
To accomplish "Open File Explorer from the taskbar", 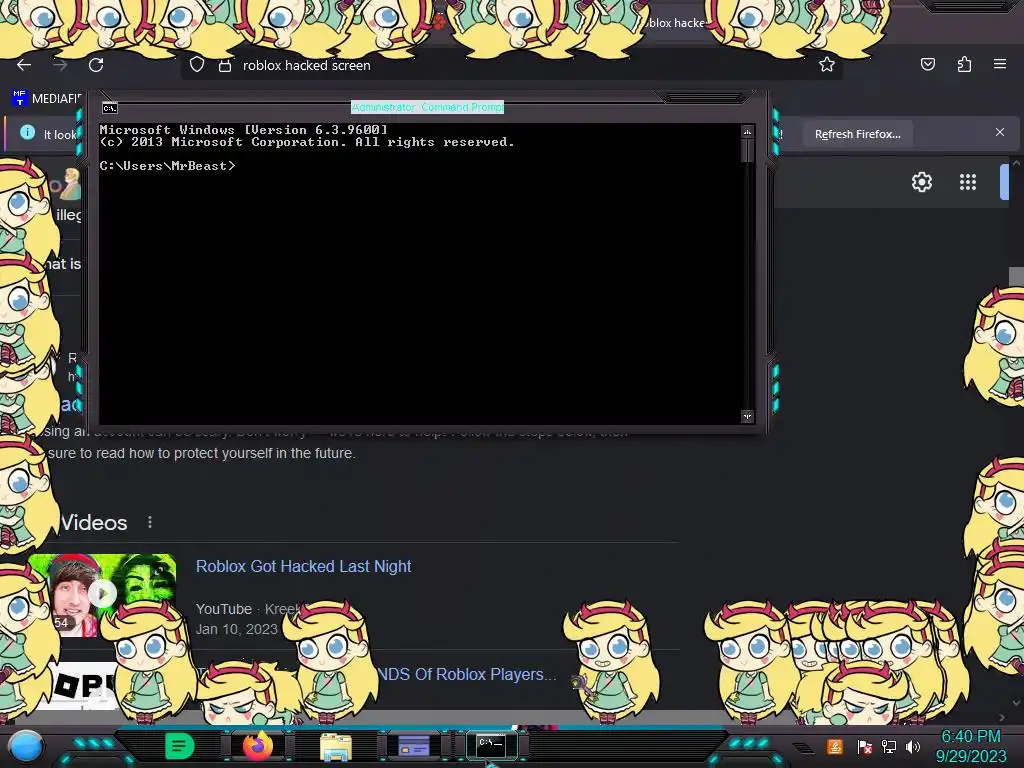I will tap(336, 746).
